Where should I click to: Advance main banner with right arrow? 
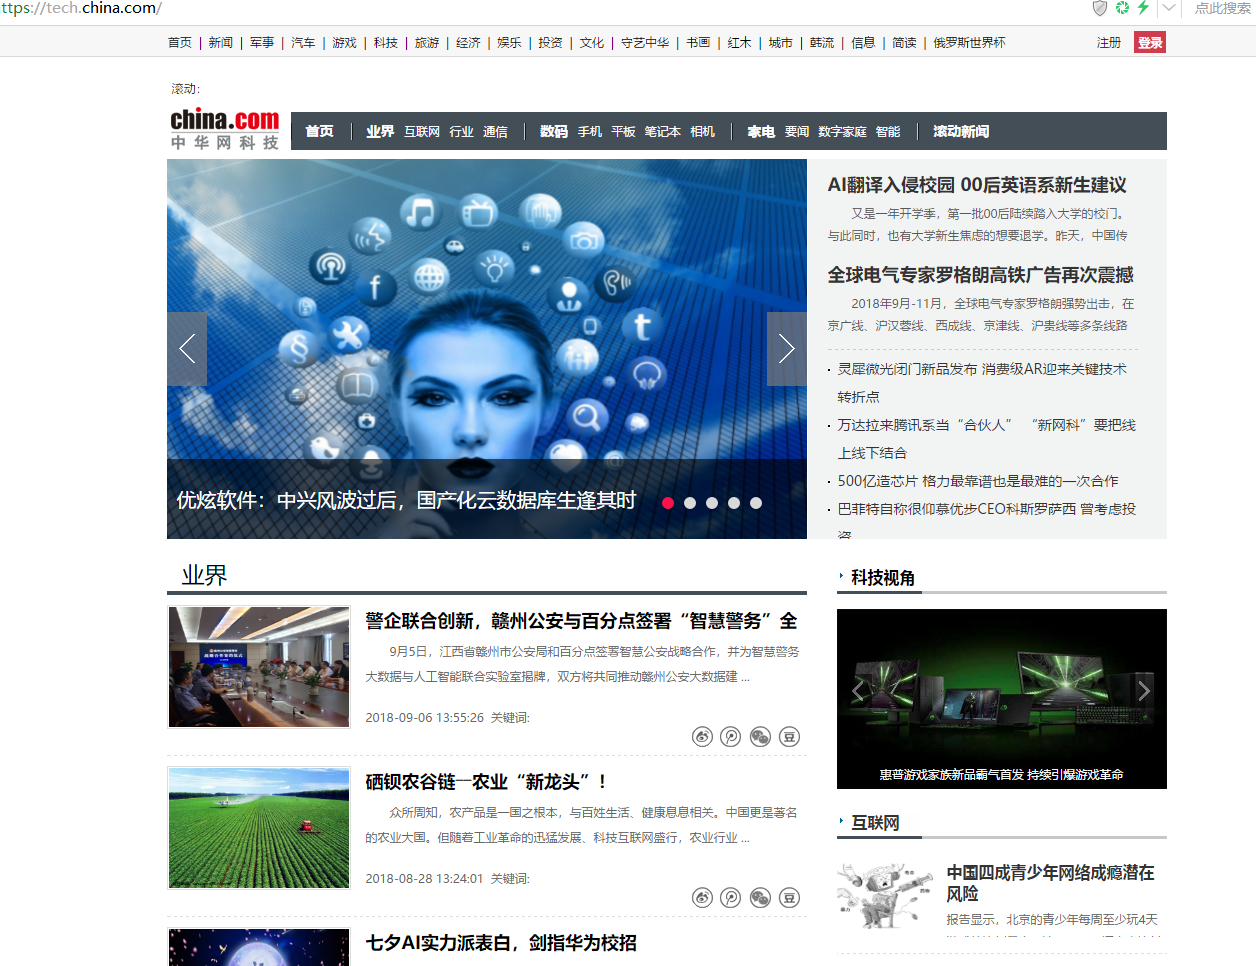click(786, 349)
